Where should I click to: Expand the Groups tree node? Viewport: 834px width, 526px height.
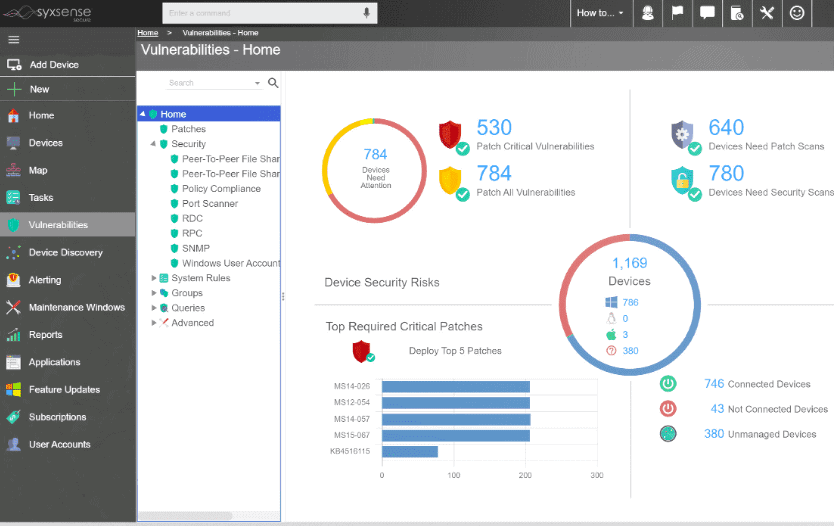153,293
